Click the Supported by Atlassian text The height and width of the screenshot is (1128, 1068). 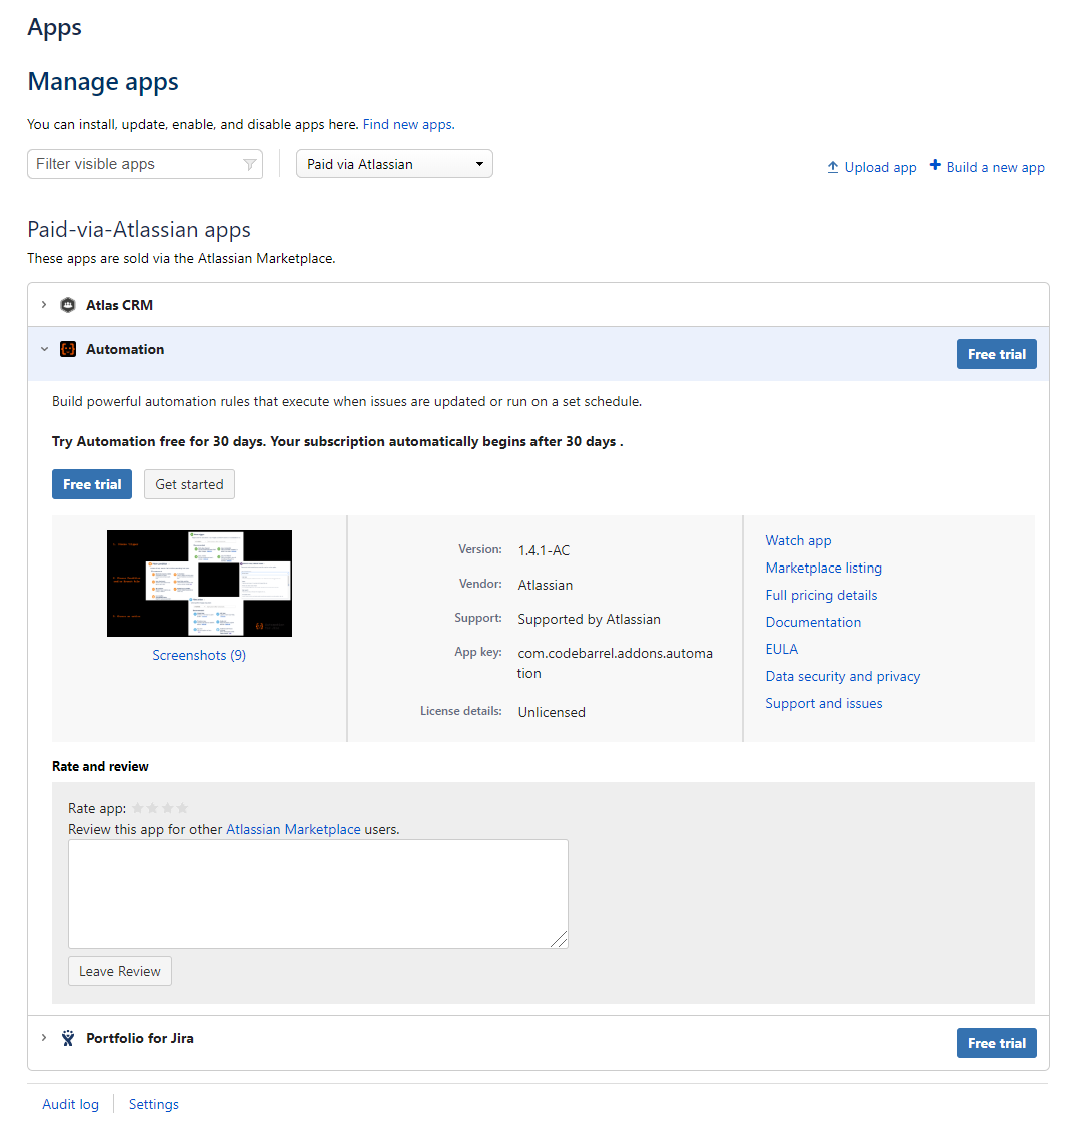589,619
